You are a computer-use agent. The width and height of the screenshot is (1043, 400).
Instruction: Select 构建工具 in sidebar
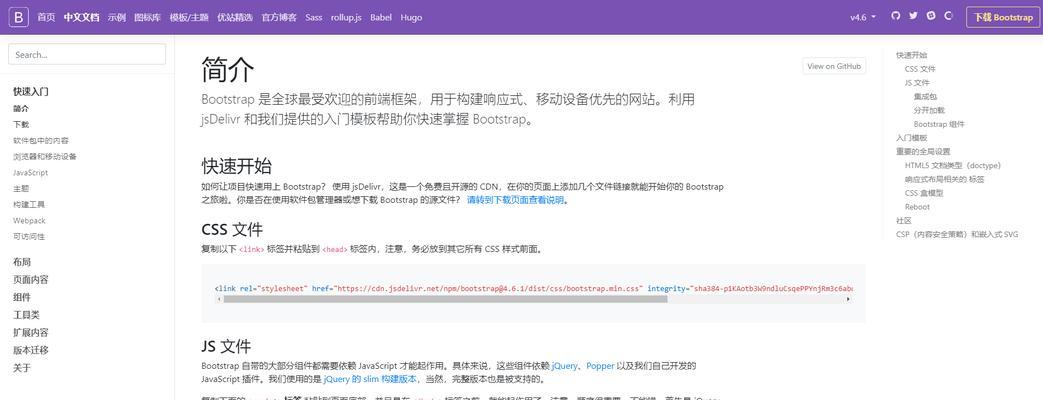click(29, 204)
